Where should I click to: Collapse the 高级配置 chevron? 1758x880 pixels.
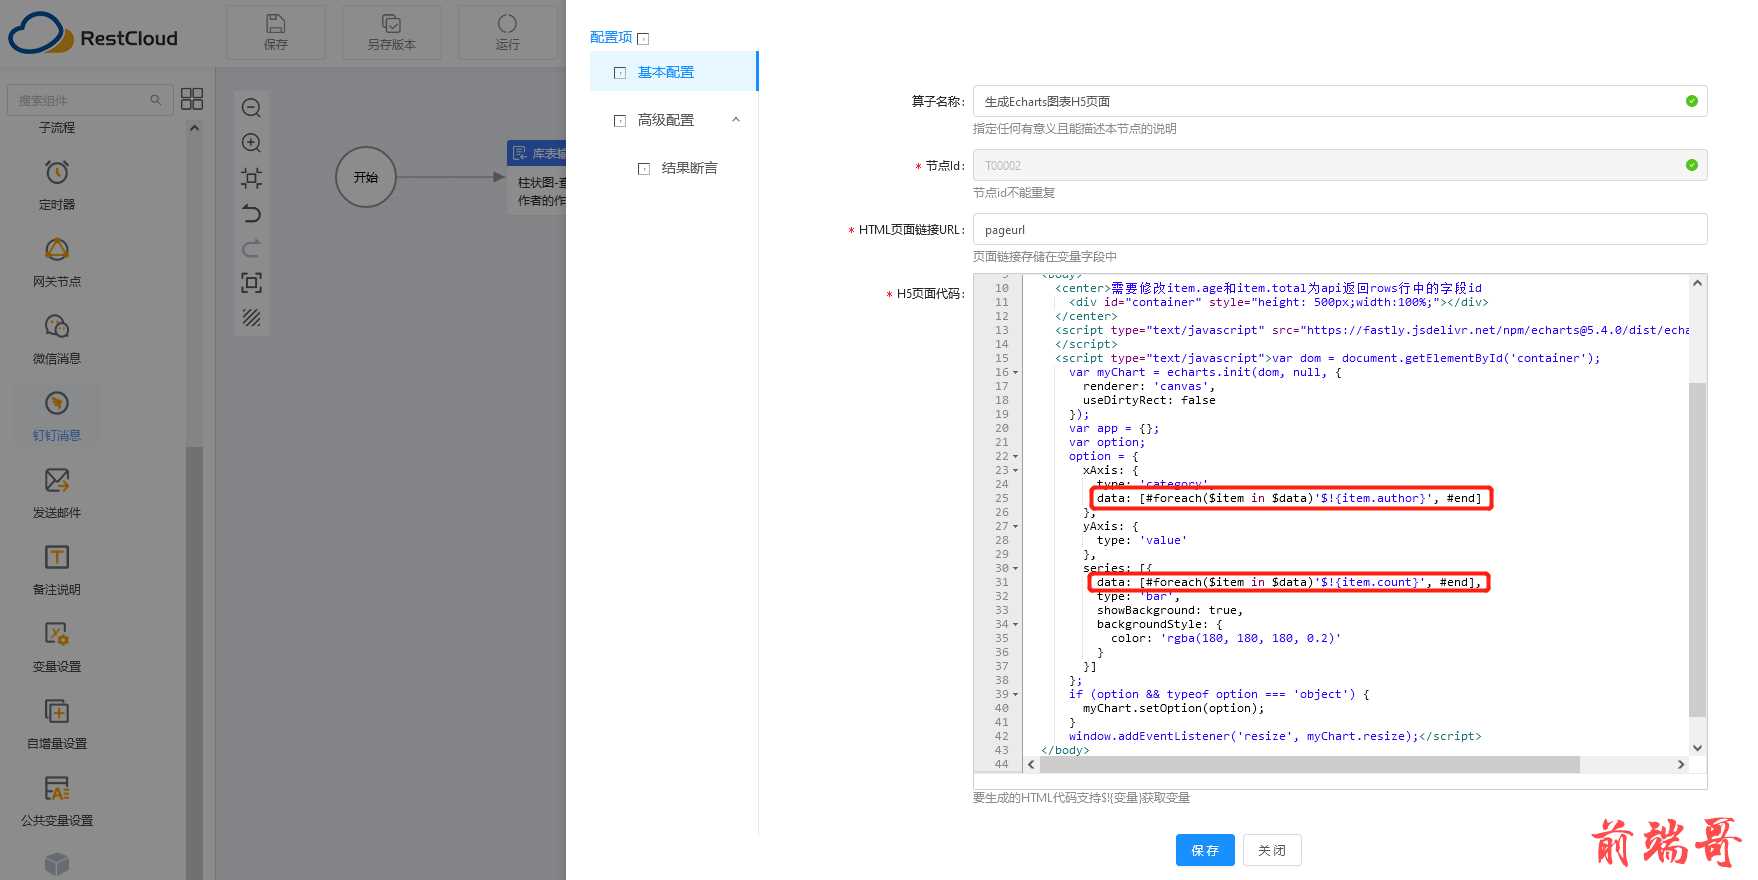[x=736, y=120]
